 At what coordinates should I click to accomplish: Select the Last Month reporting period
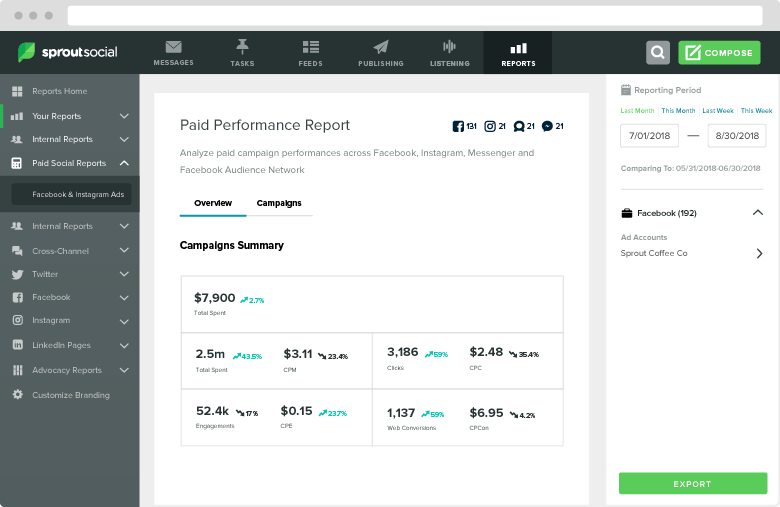click(x=637, y=111)
